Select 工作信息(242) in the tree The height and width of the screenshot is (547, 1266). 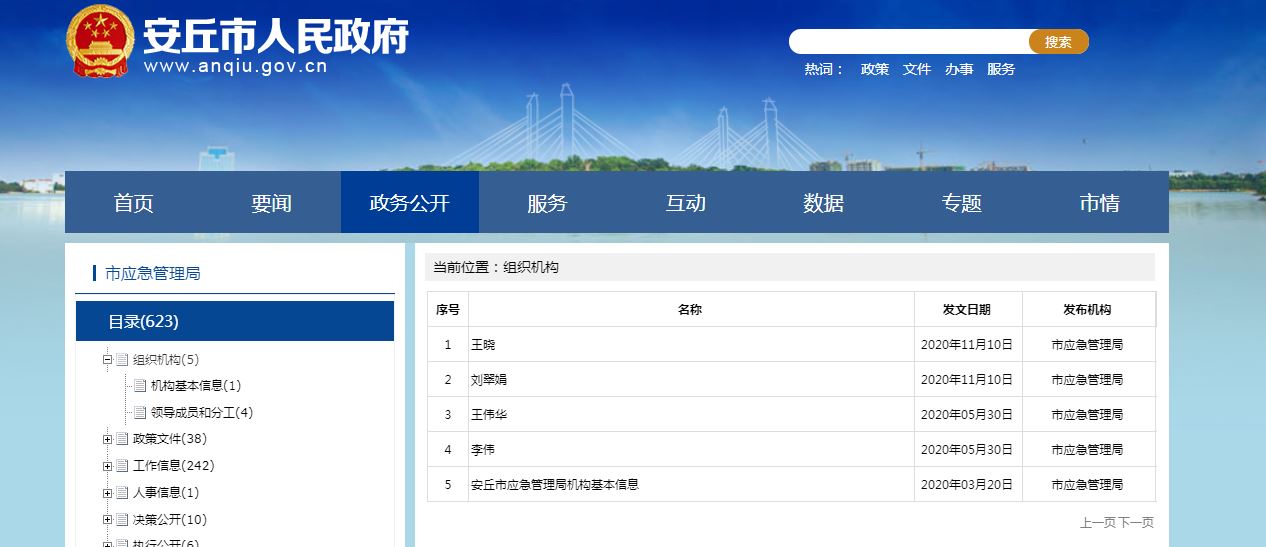pos(174,466)
